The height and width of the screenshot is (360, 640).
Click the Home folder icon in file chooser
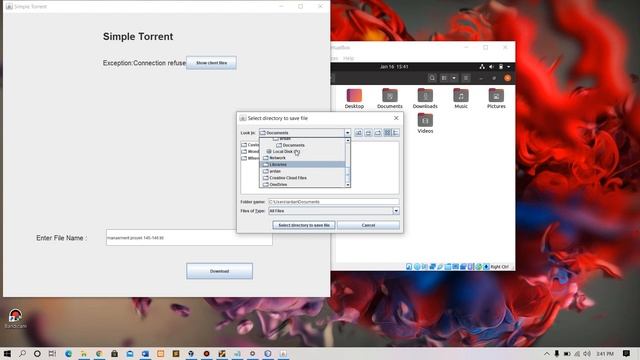(368, 133)
